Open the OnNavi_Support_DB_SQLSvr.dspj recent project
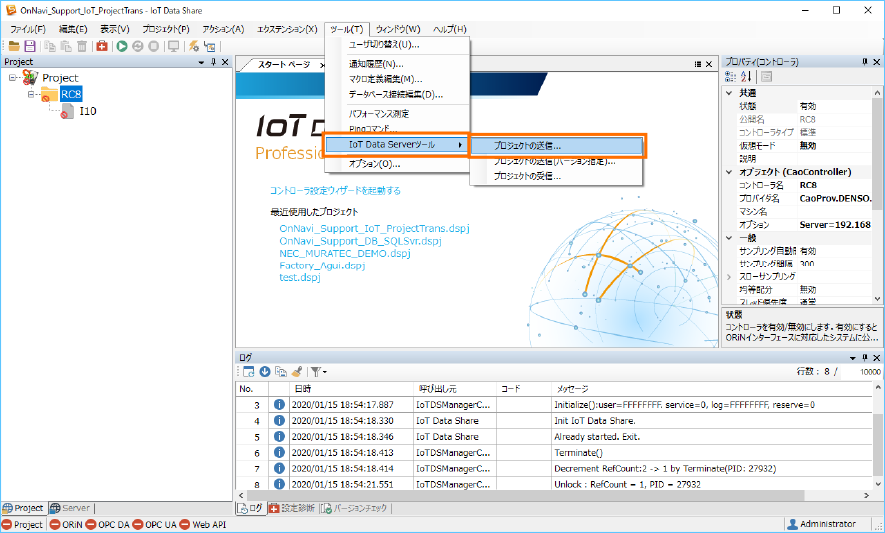Screen dimensions: 885x533 [x=360, y=241]
